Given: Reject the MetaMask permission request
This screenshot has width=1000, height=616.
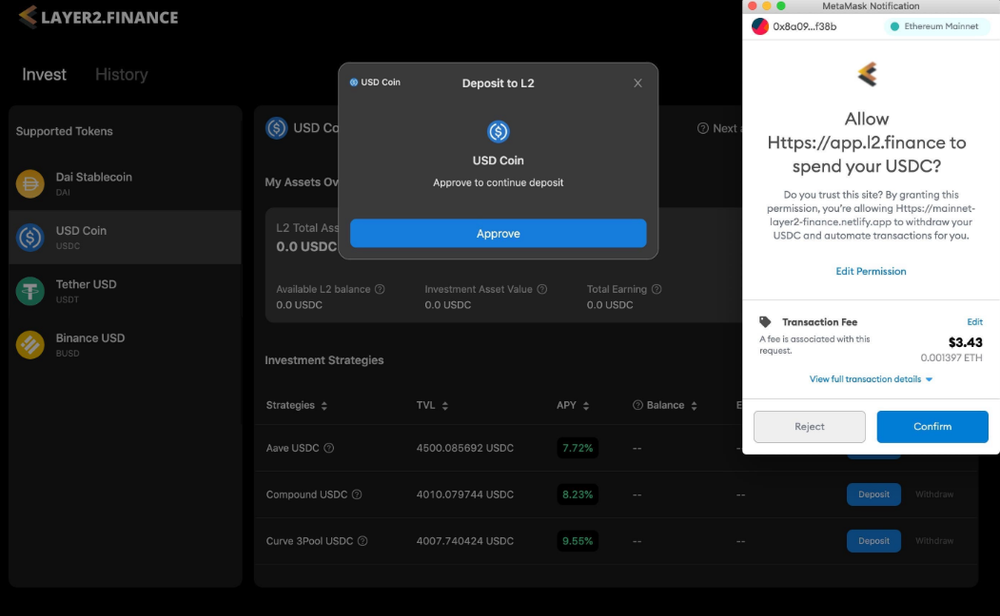Looking at the screenshot, I should (x=809, y=427).
